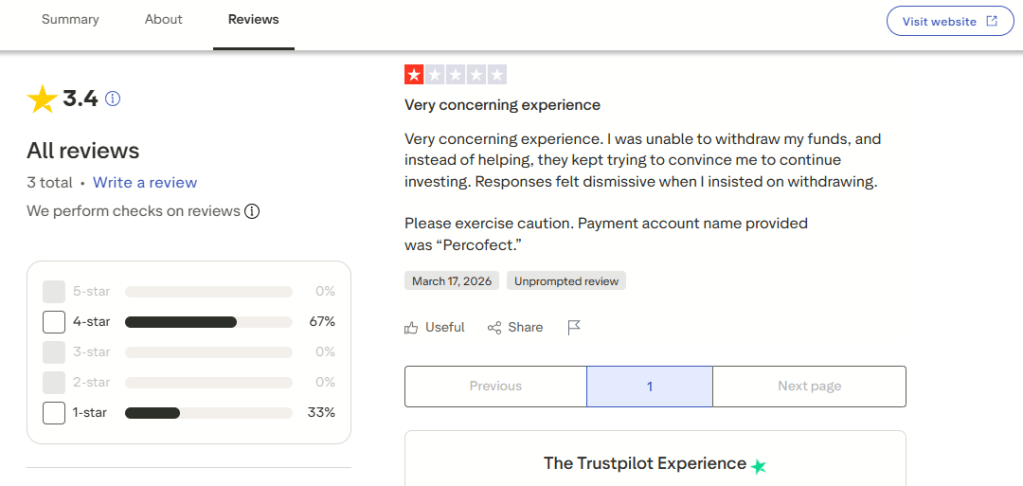Click the rating info icon beside 3.4

click(113, 98)
